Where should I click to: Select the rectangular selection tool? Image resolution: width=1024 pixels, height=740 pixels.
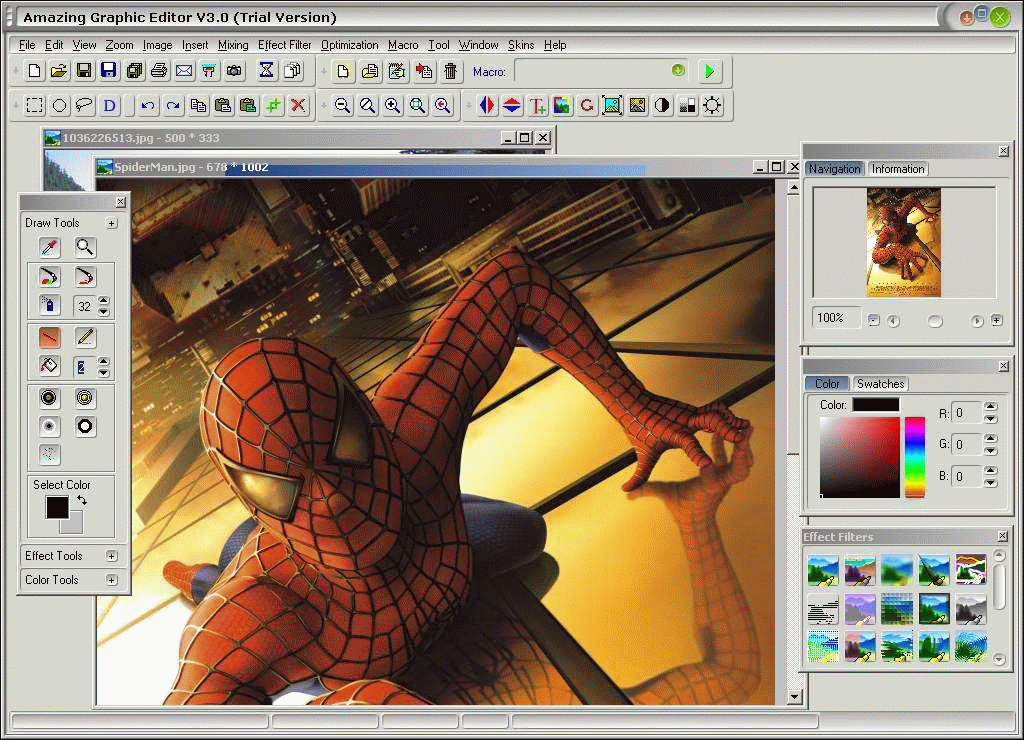(35, 105)
